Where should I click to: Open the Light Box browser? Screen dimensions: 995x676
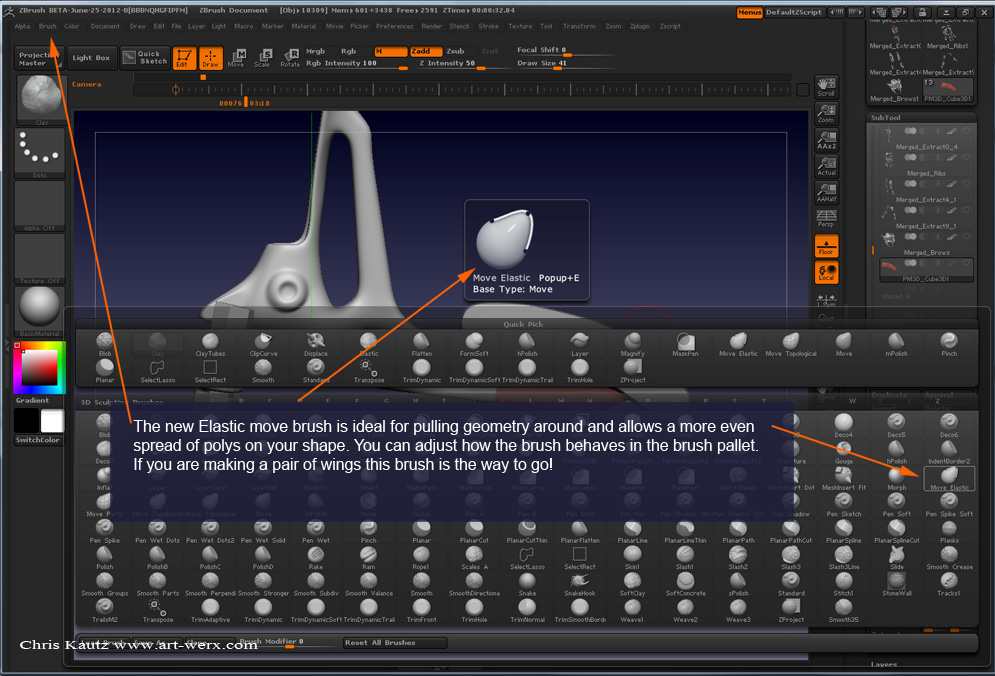[x=91, y=58]
